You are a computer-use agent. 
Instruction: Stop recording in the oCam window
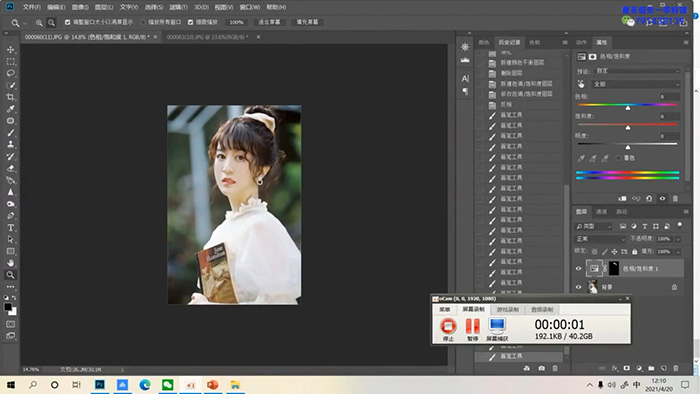(448, 329)
